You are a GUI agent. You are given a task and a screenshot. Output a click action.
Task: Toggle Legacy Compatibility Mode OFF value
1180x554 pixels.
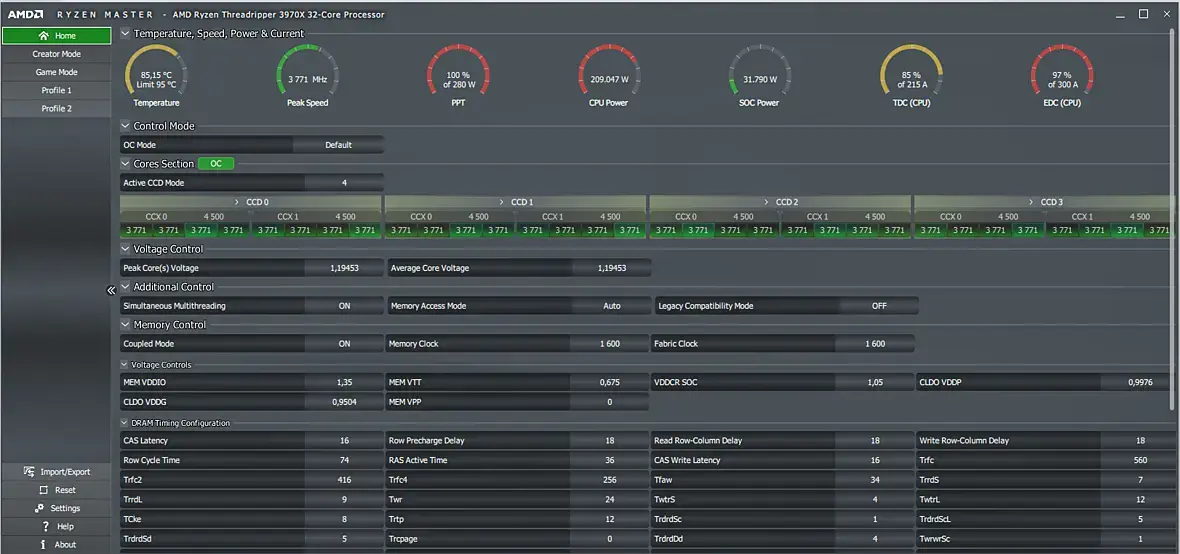[879, 306]
